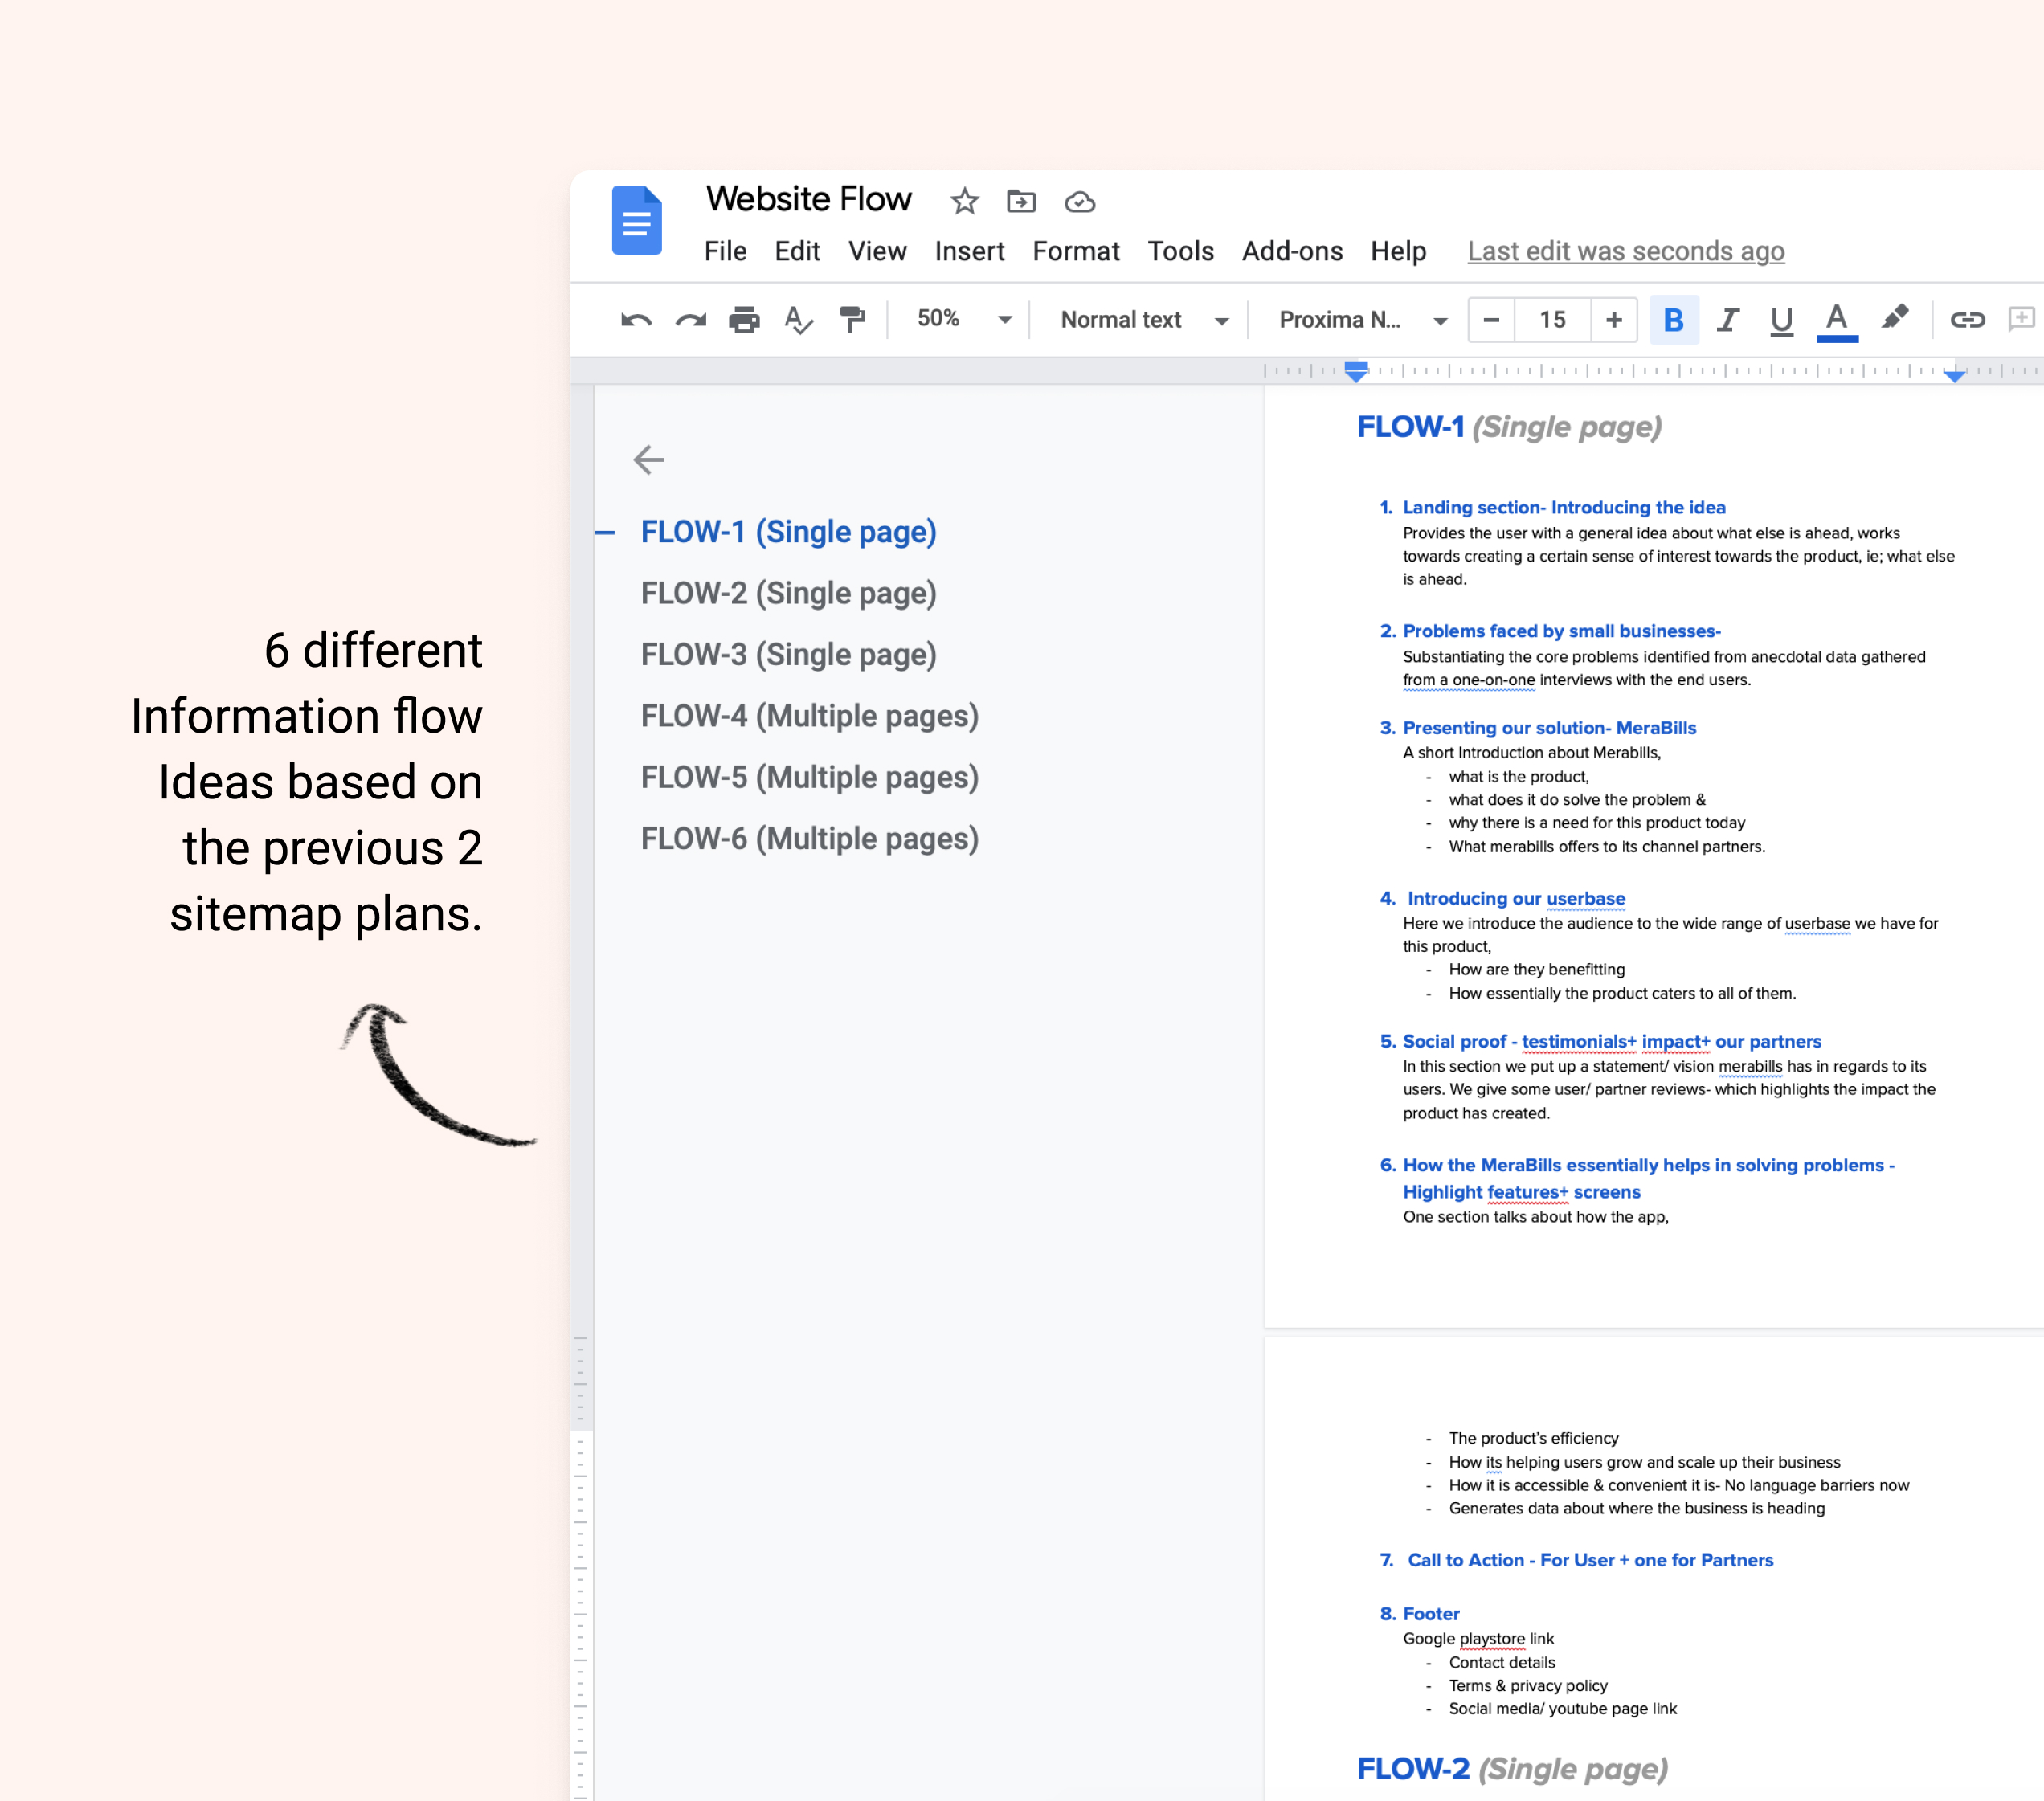This screenshot has height=1801, width=2044.
Task: Click the 'Terms & privacy policy' bullet
Action: (x=1528, y=1686)
